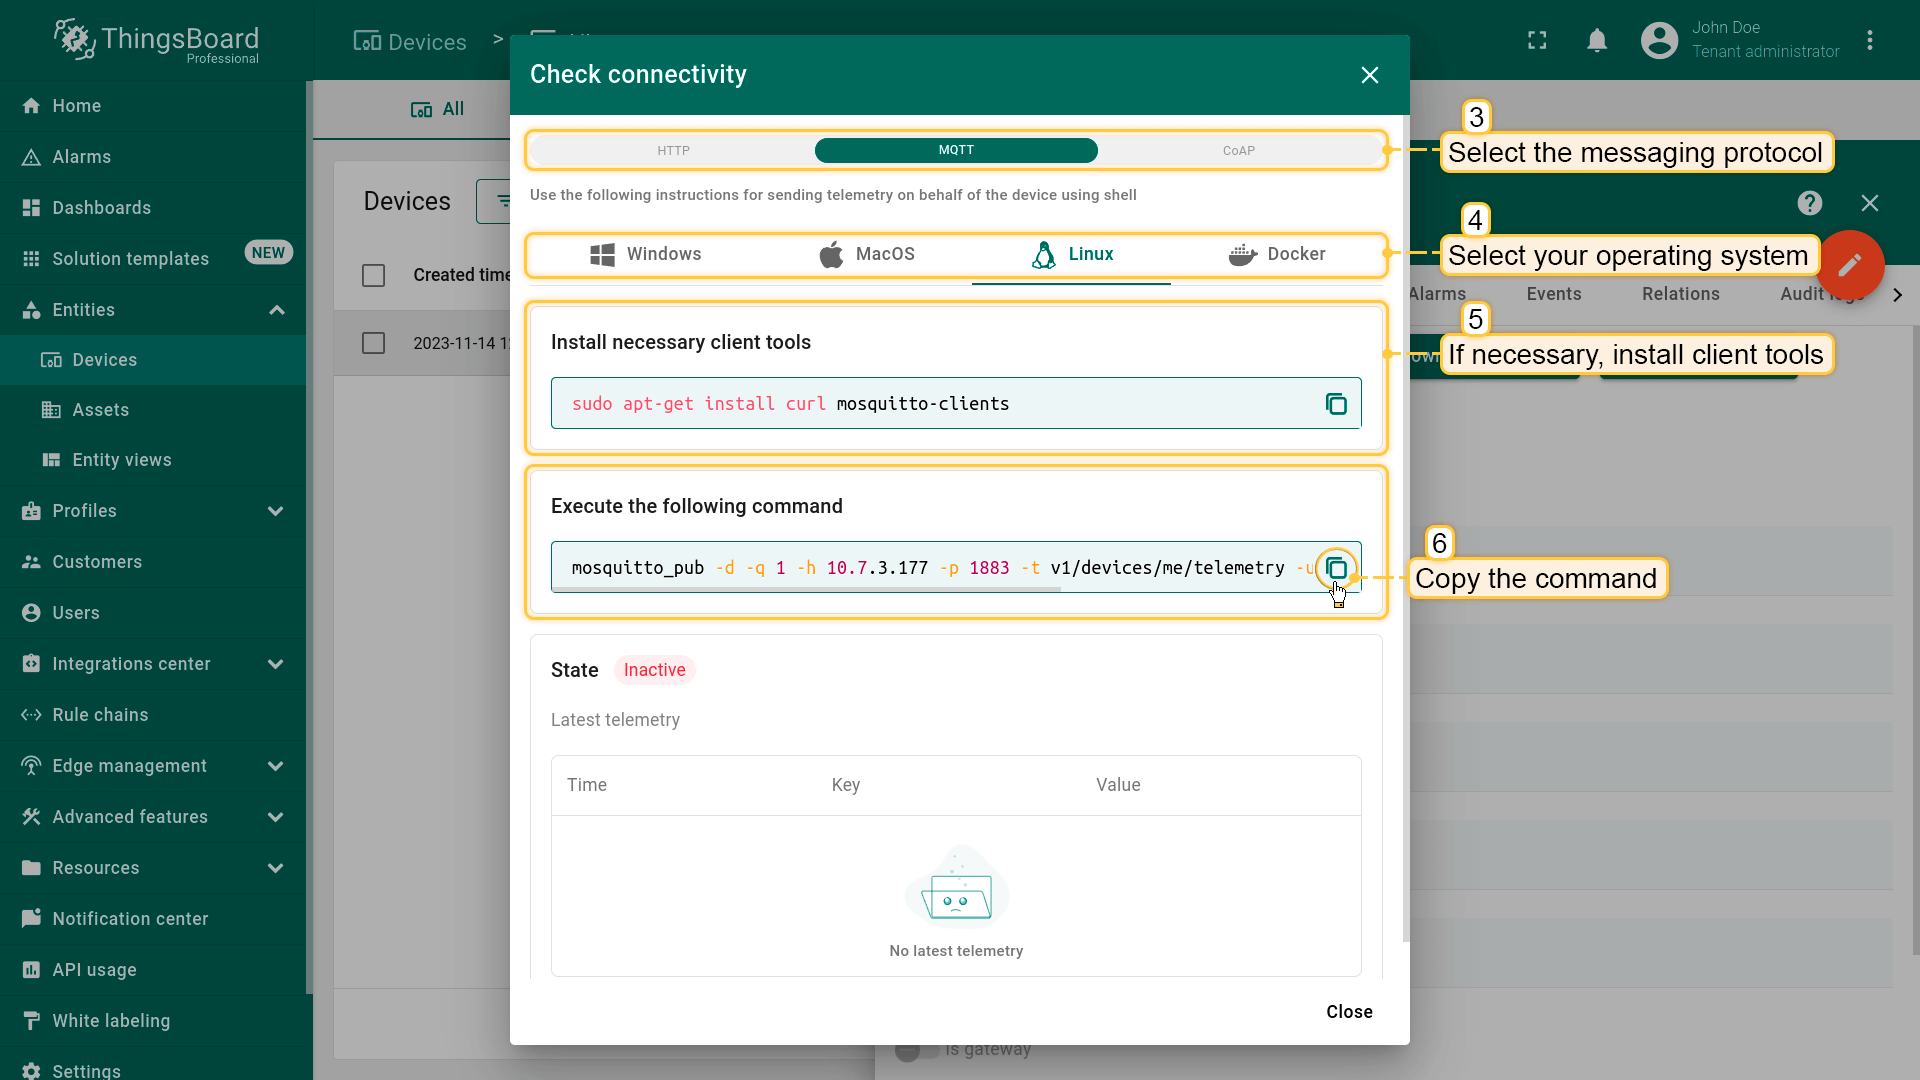Screen dimensions: 1920x1080
Task: Click the ThingsBoard logo
Action: tap(156, 40)
